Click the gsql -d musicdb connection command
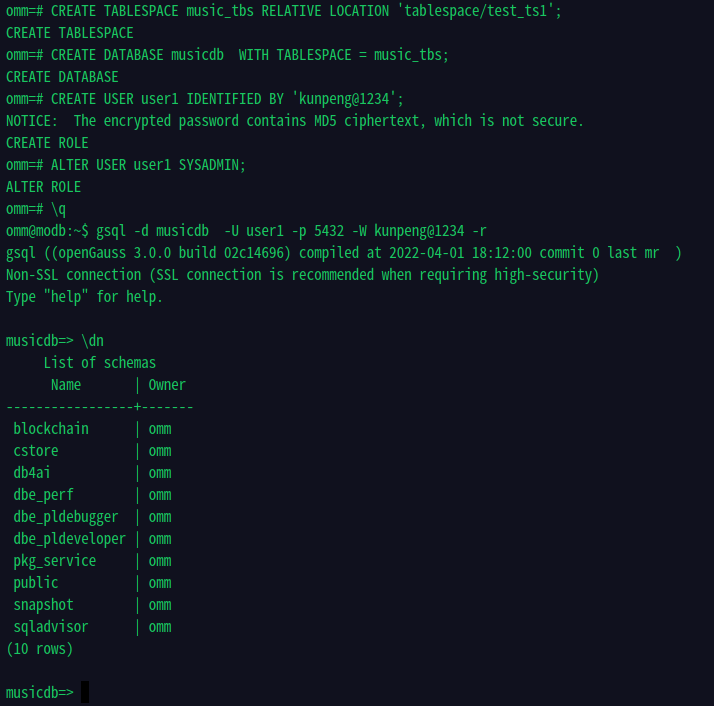Screen dimensions: 714x706 pos(291,231)
